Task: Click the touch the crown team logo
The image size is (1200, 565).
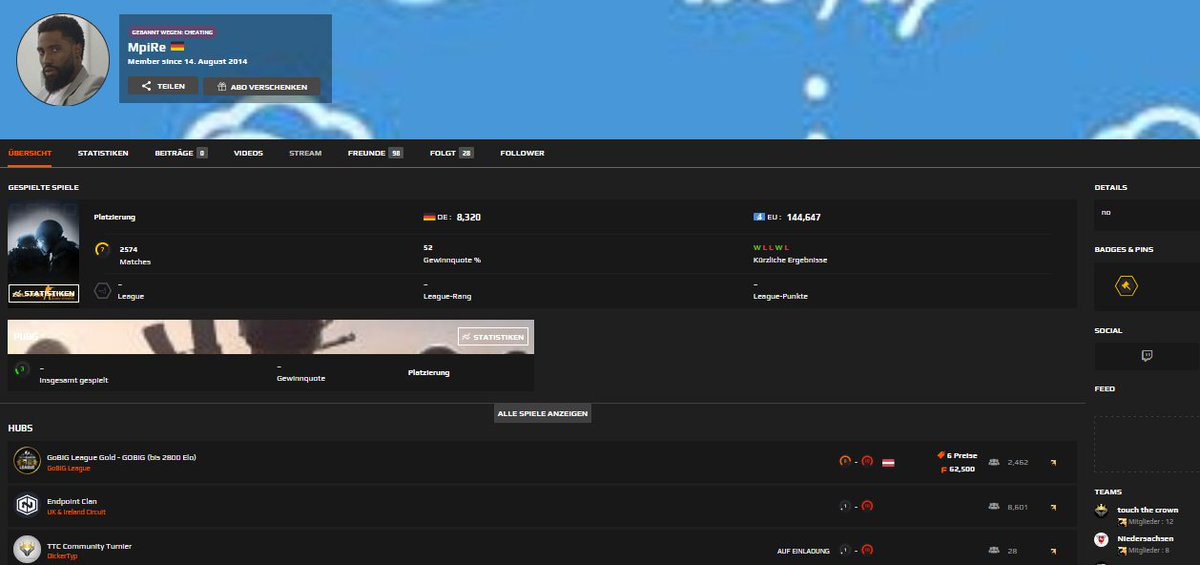Action: pyautogui.click(x=1101, y=510)
